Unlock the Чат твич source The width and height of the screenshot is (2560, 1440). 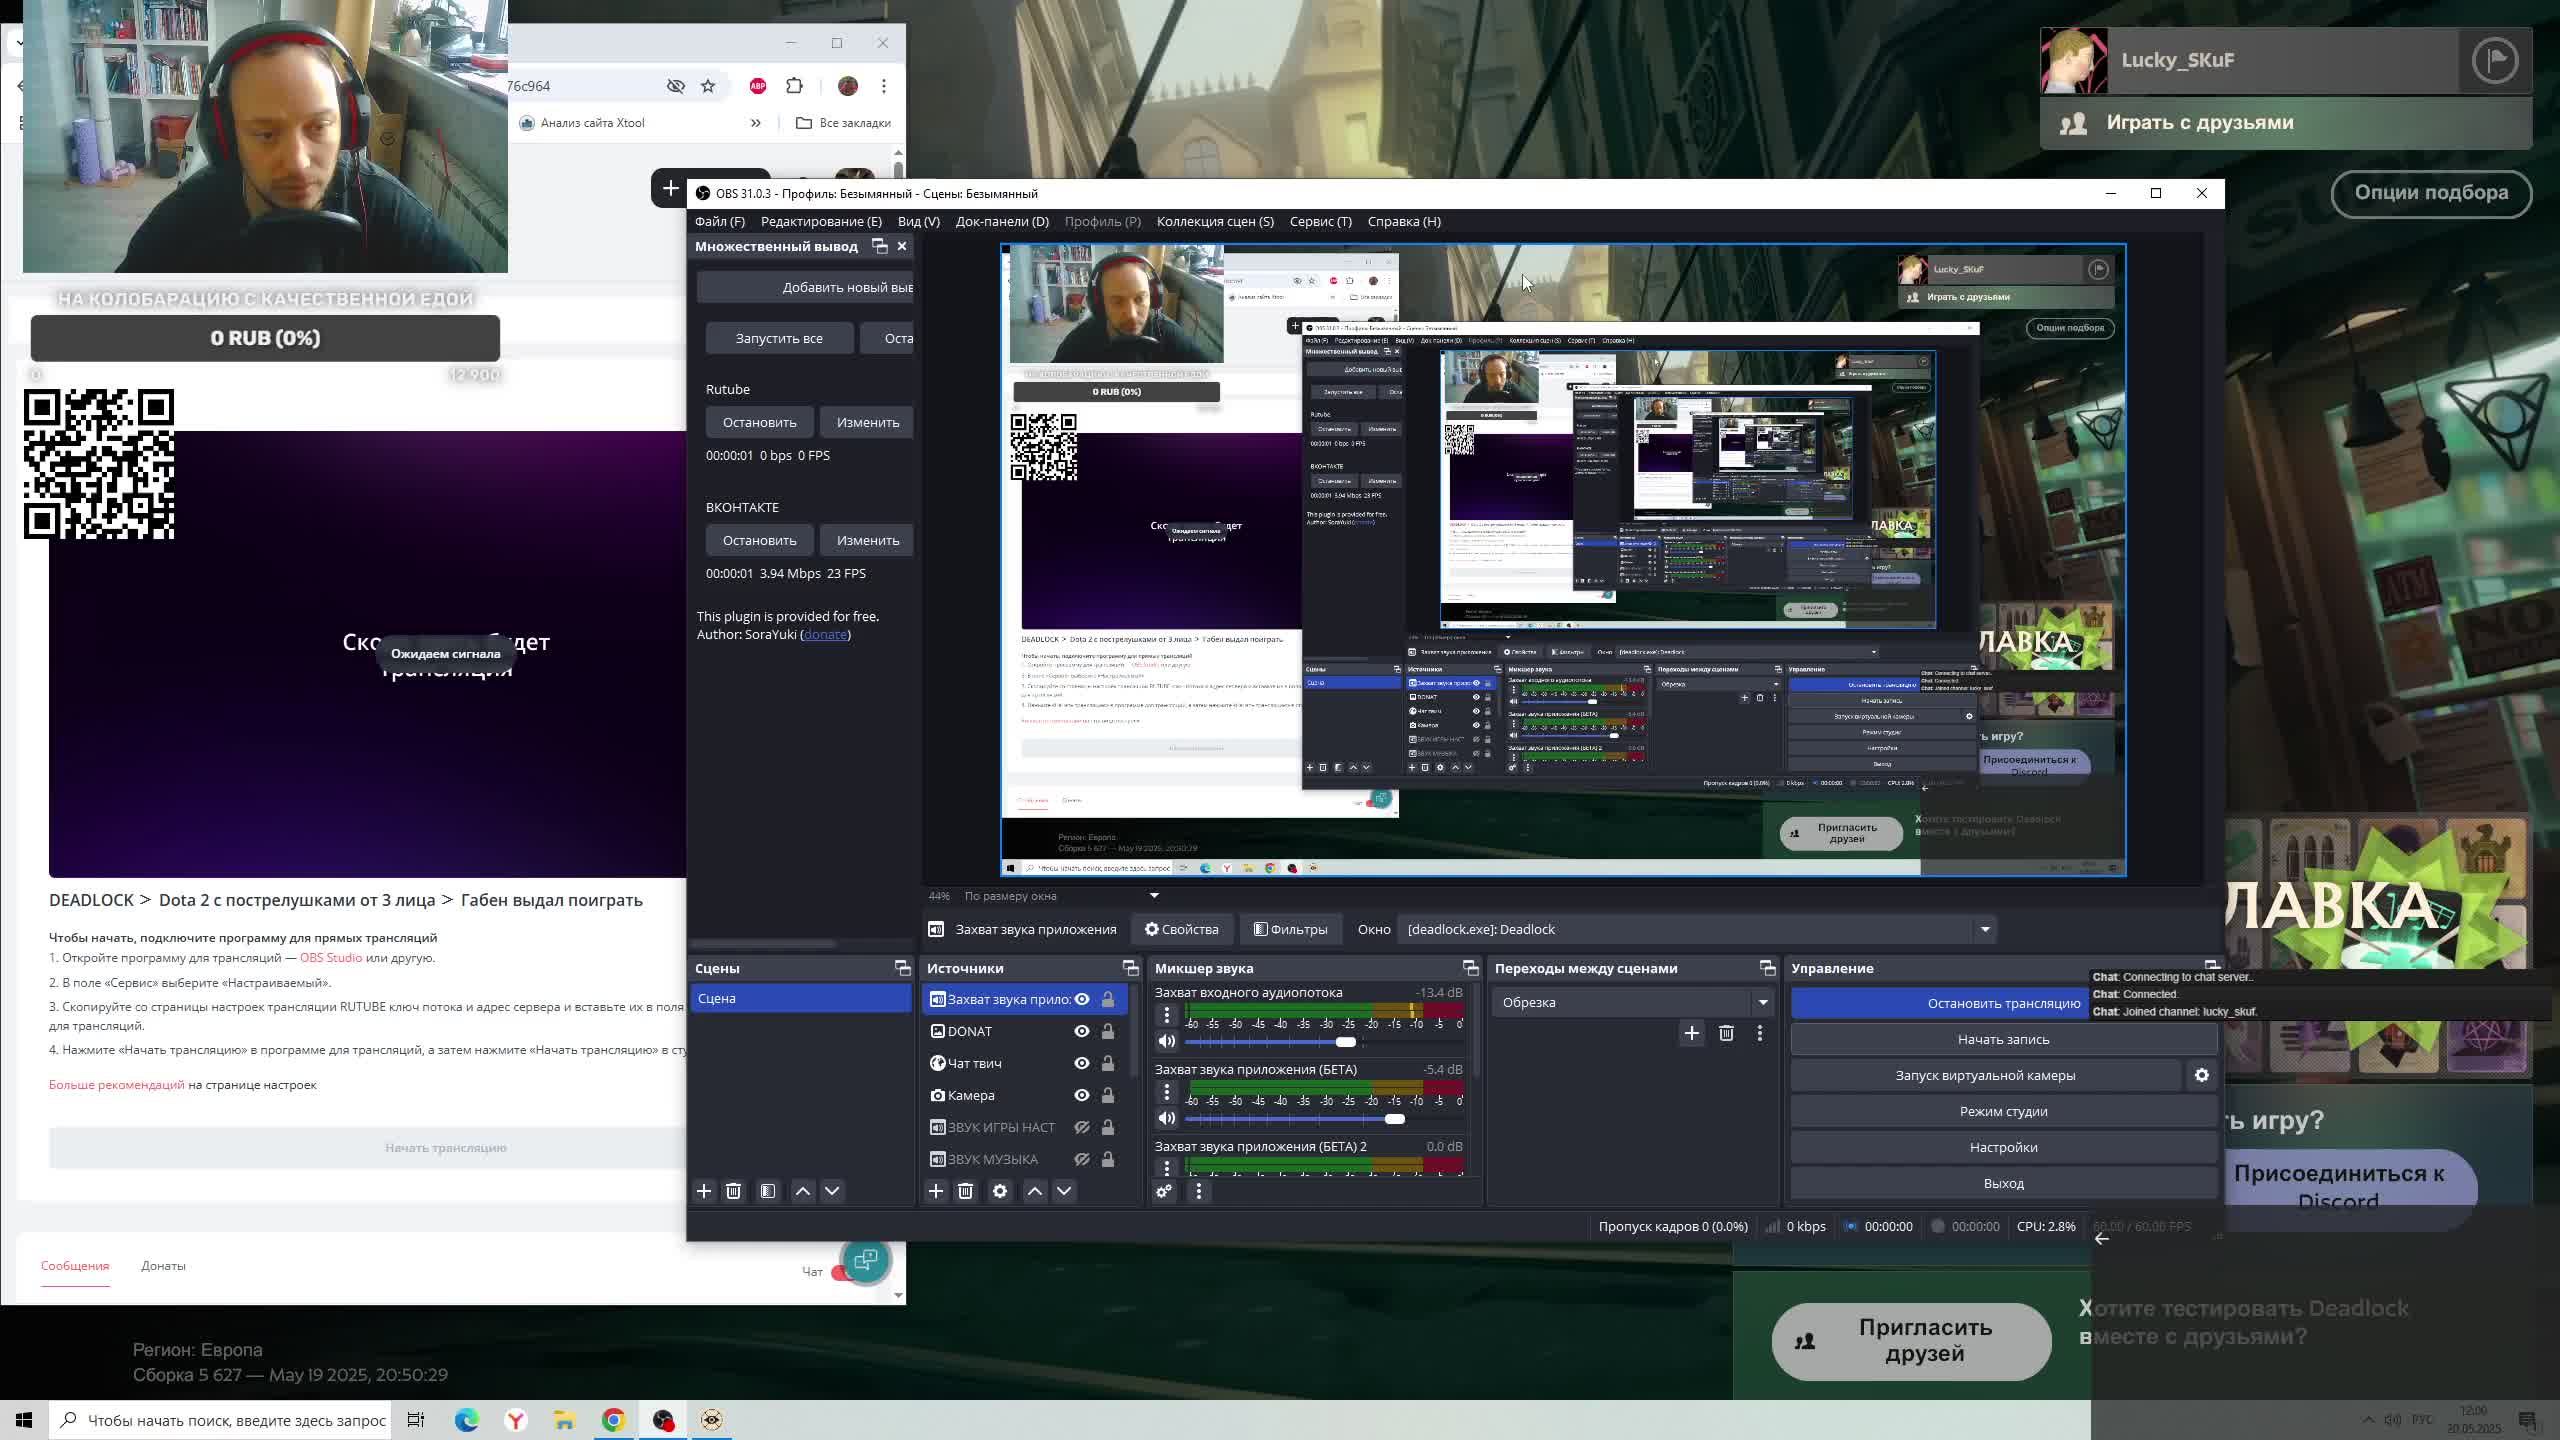[x=1108, y=1063]
